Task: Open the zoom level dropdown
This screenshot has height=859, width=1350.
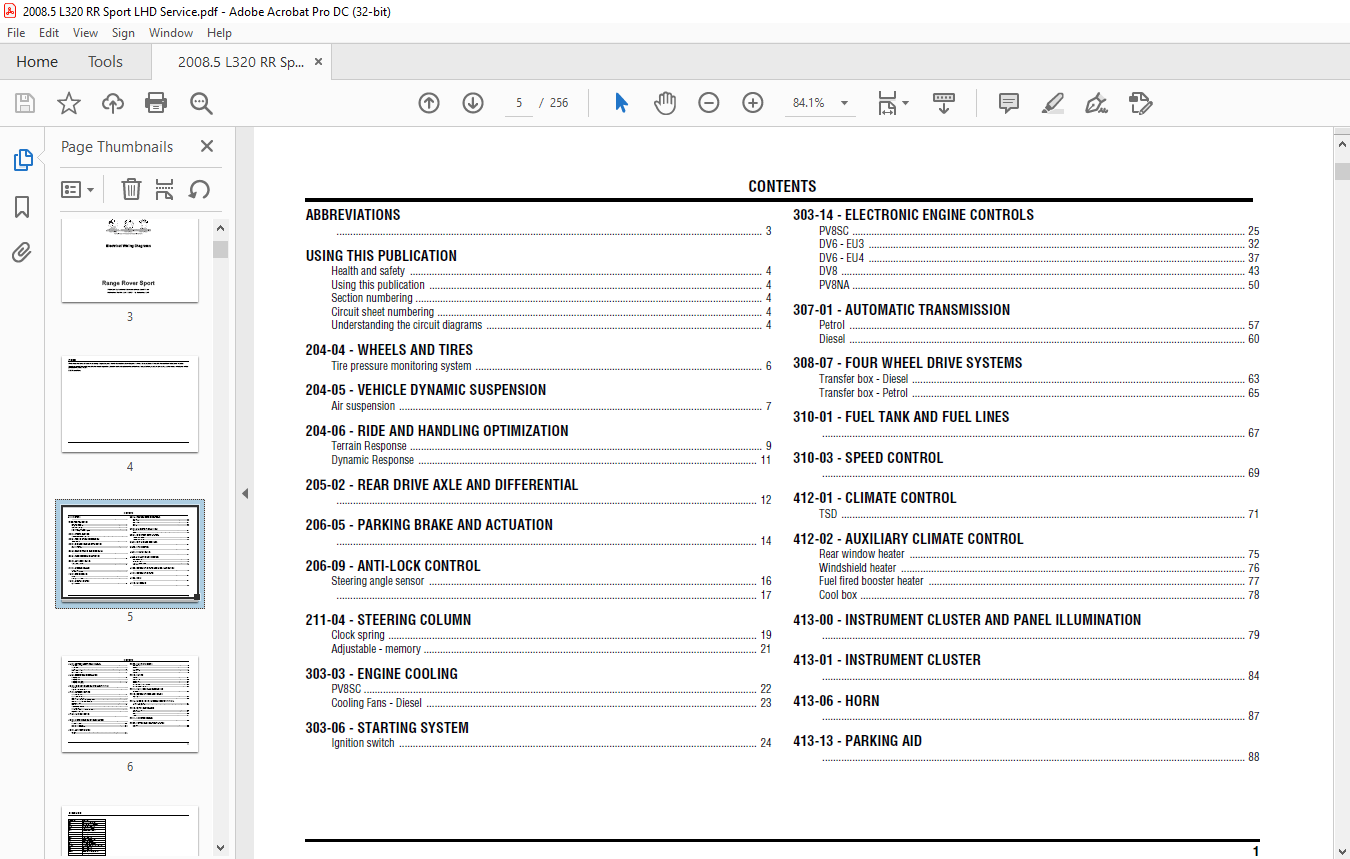Action: coord(844,103)
